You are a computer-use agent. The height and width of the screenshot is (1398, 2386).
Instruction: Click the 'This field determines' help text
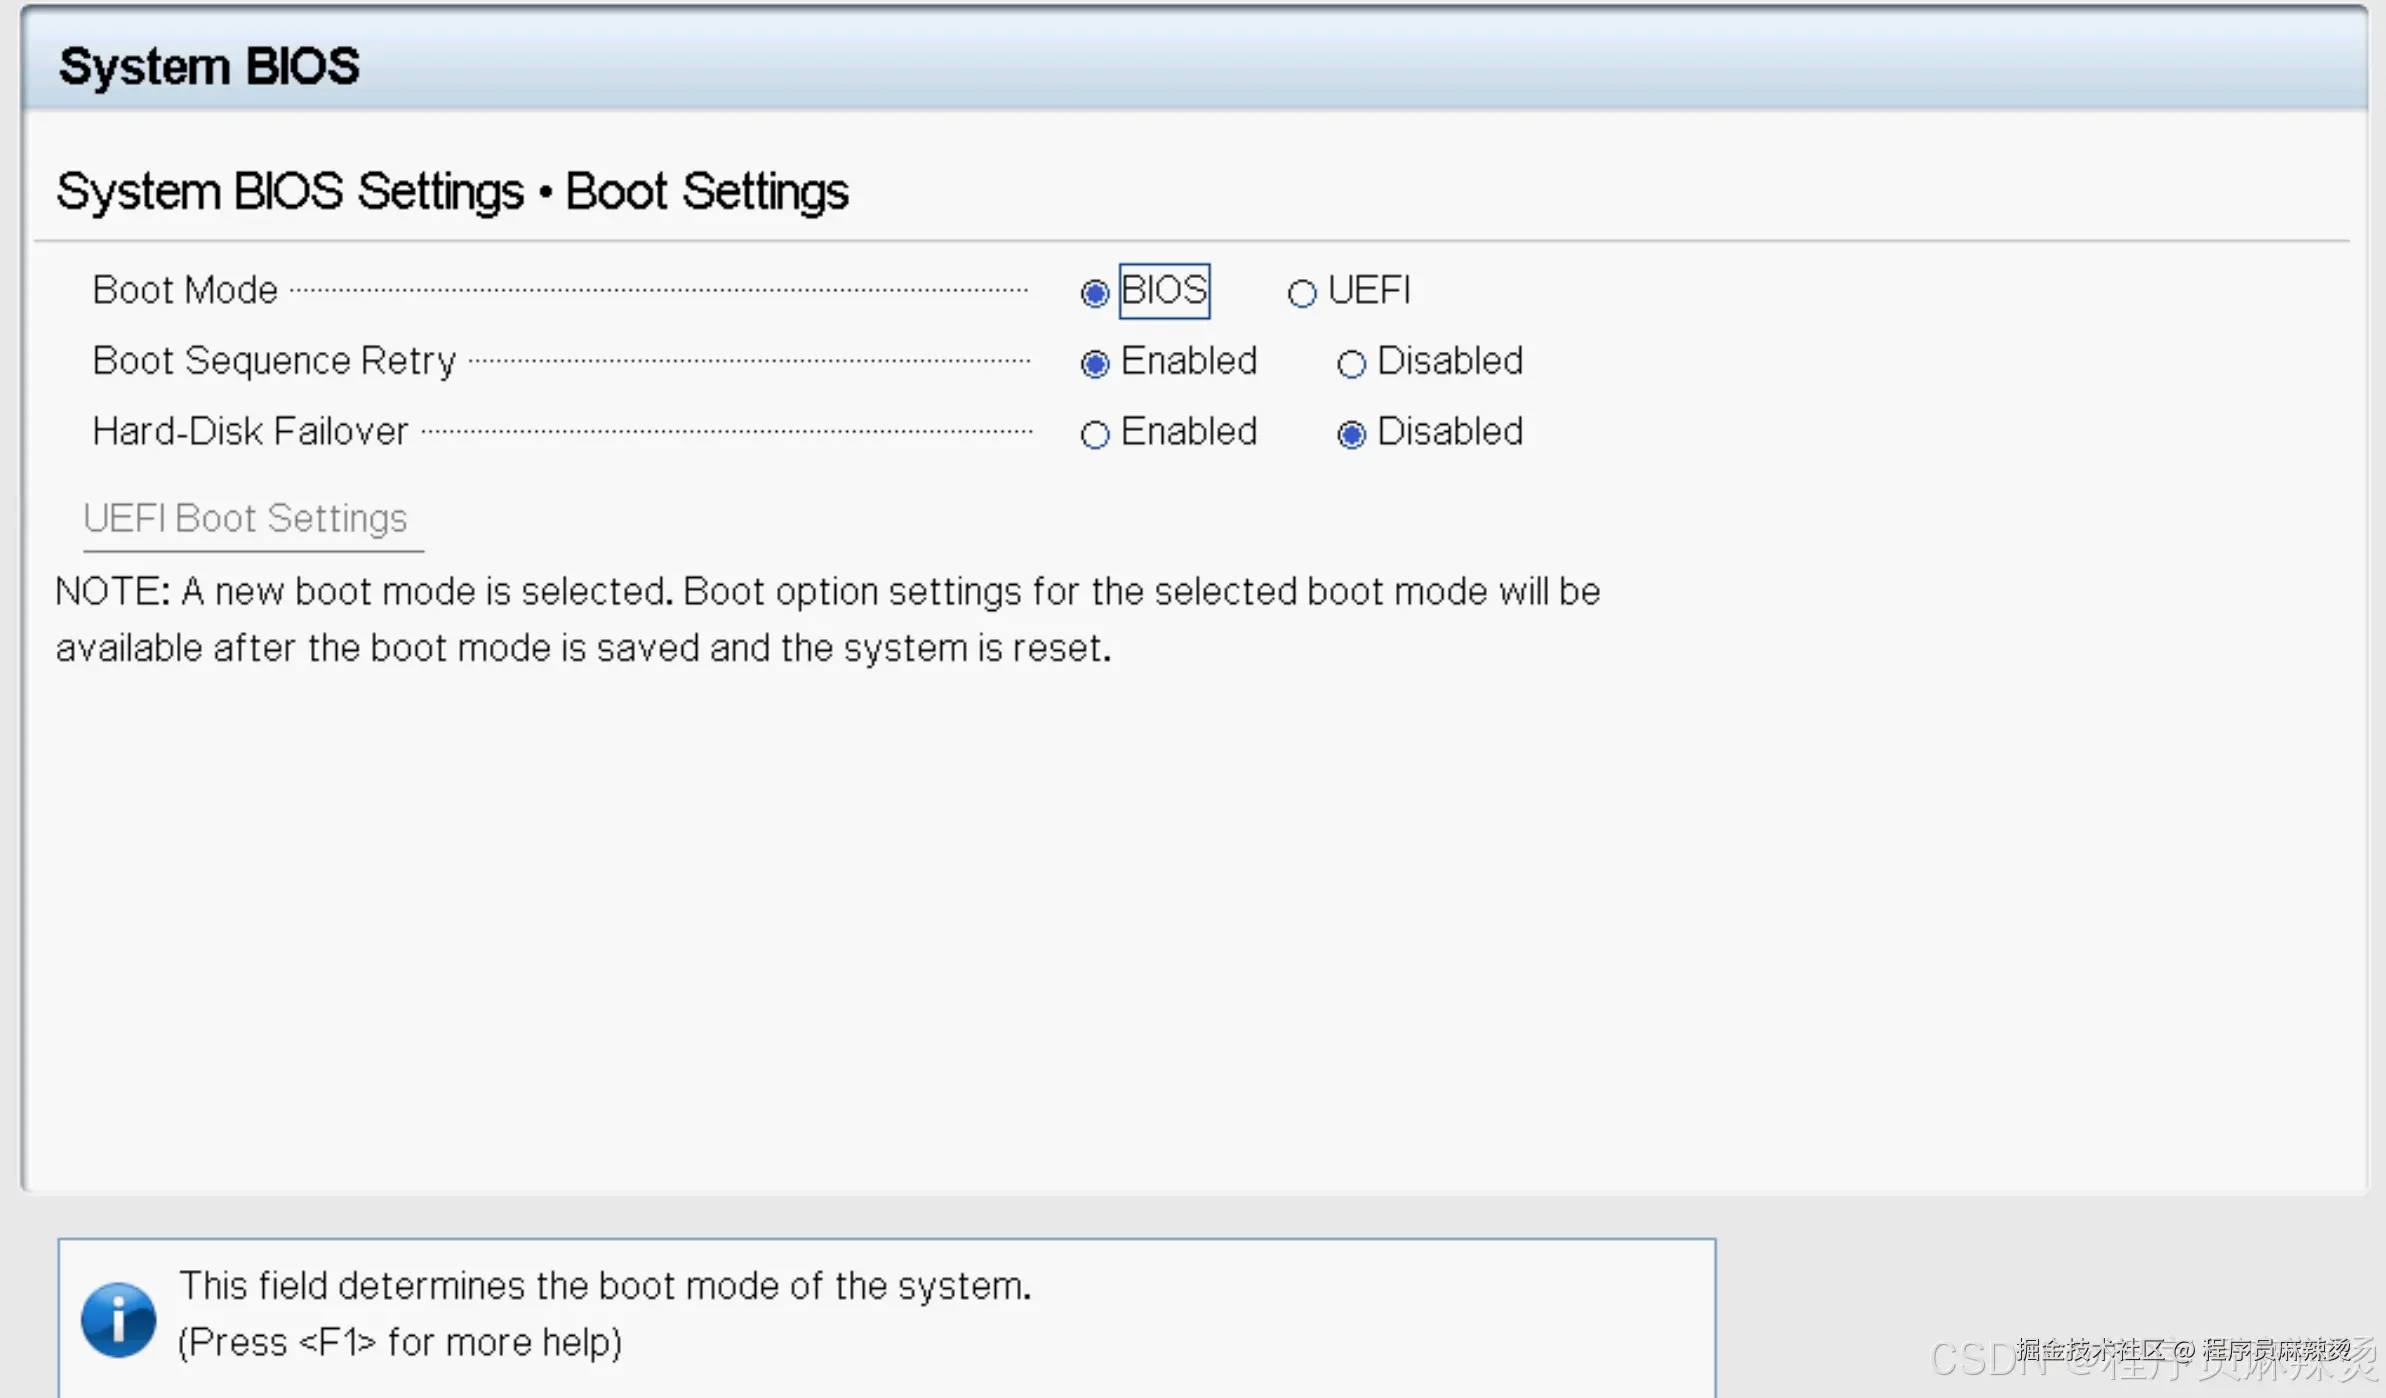pyautogui.click(x=605, y=1286)
